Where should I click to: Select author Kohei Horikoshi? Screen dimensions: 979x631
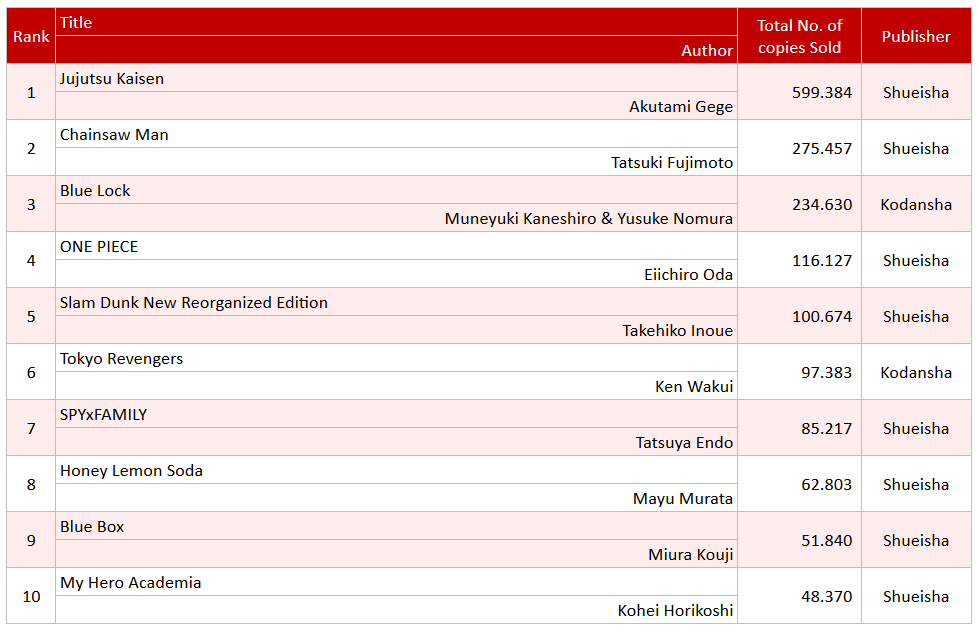(x=675, y=610)
